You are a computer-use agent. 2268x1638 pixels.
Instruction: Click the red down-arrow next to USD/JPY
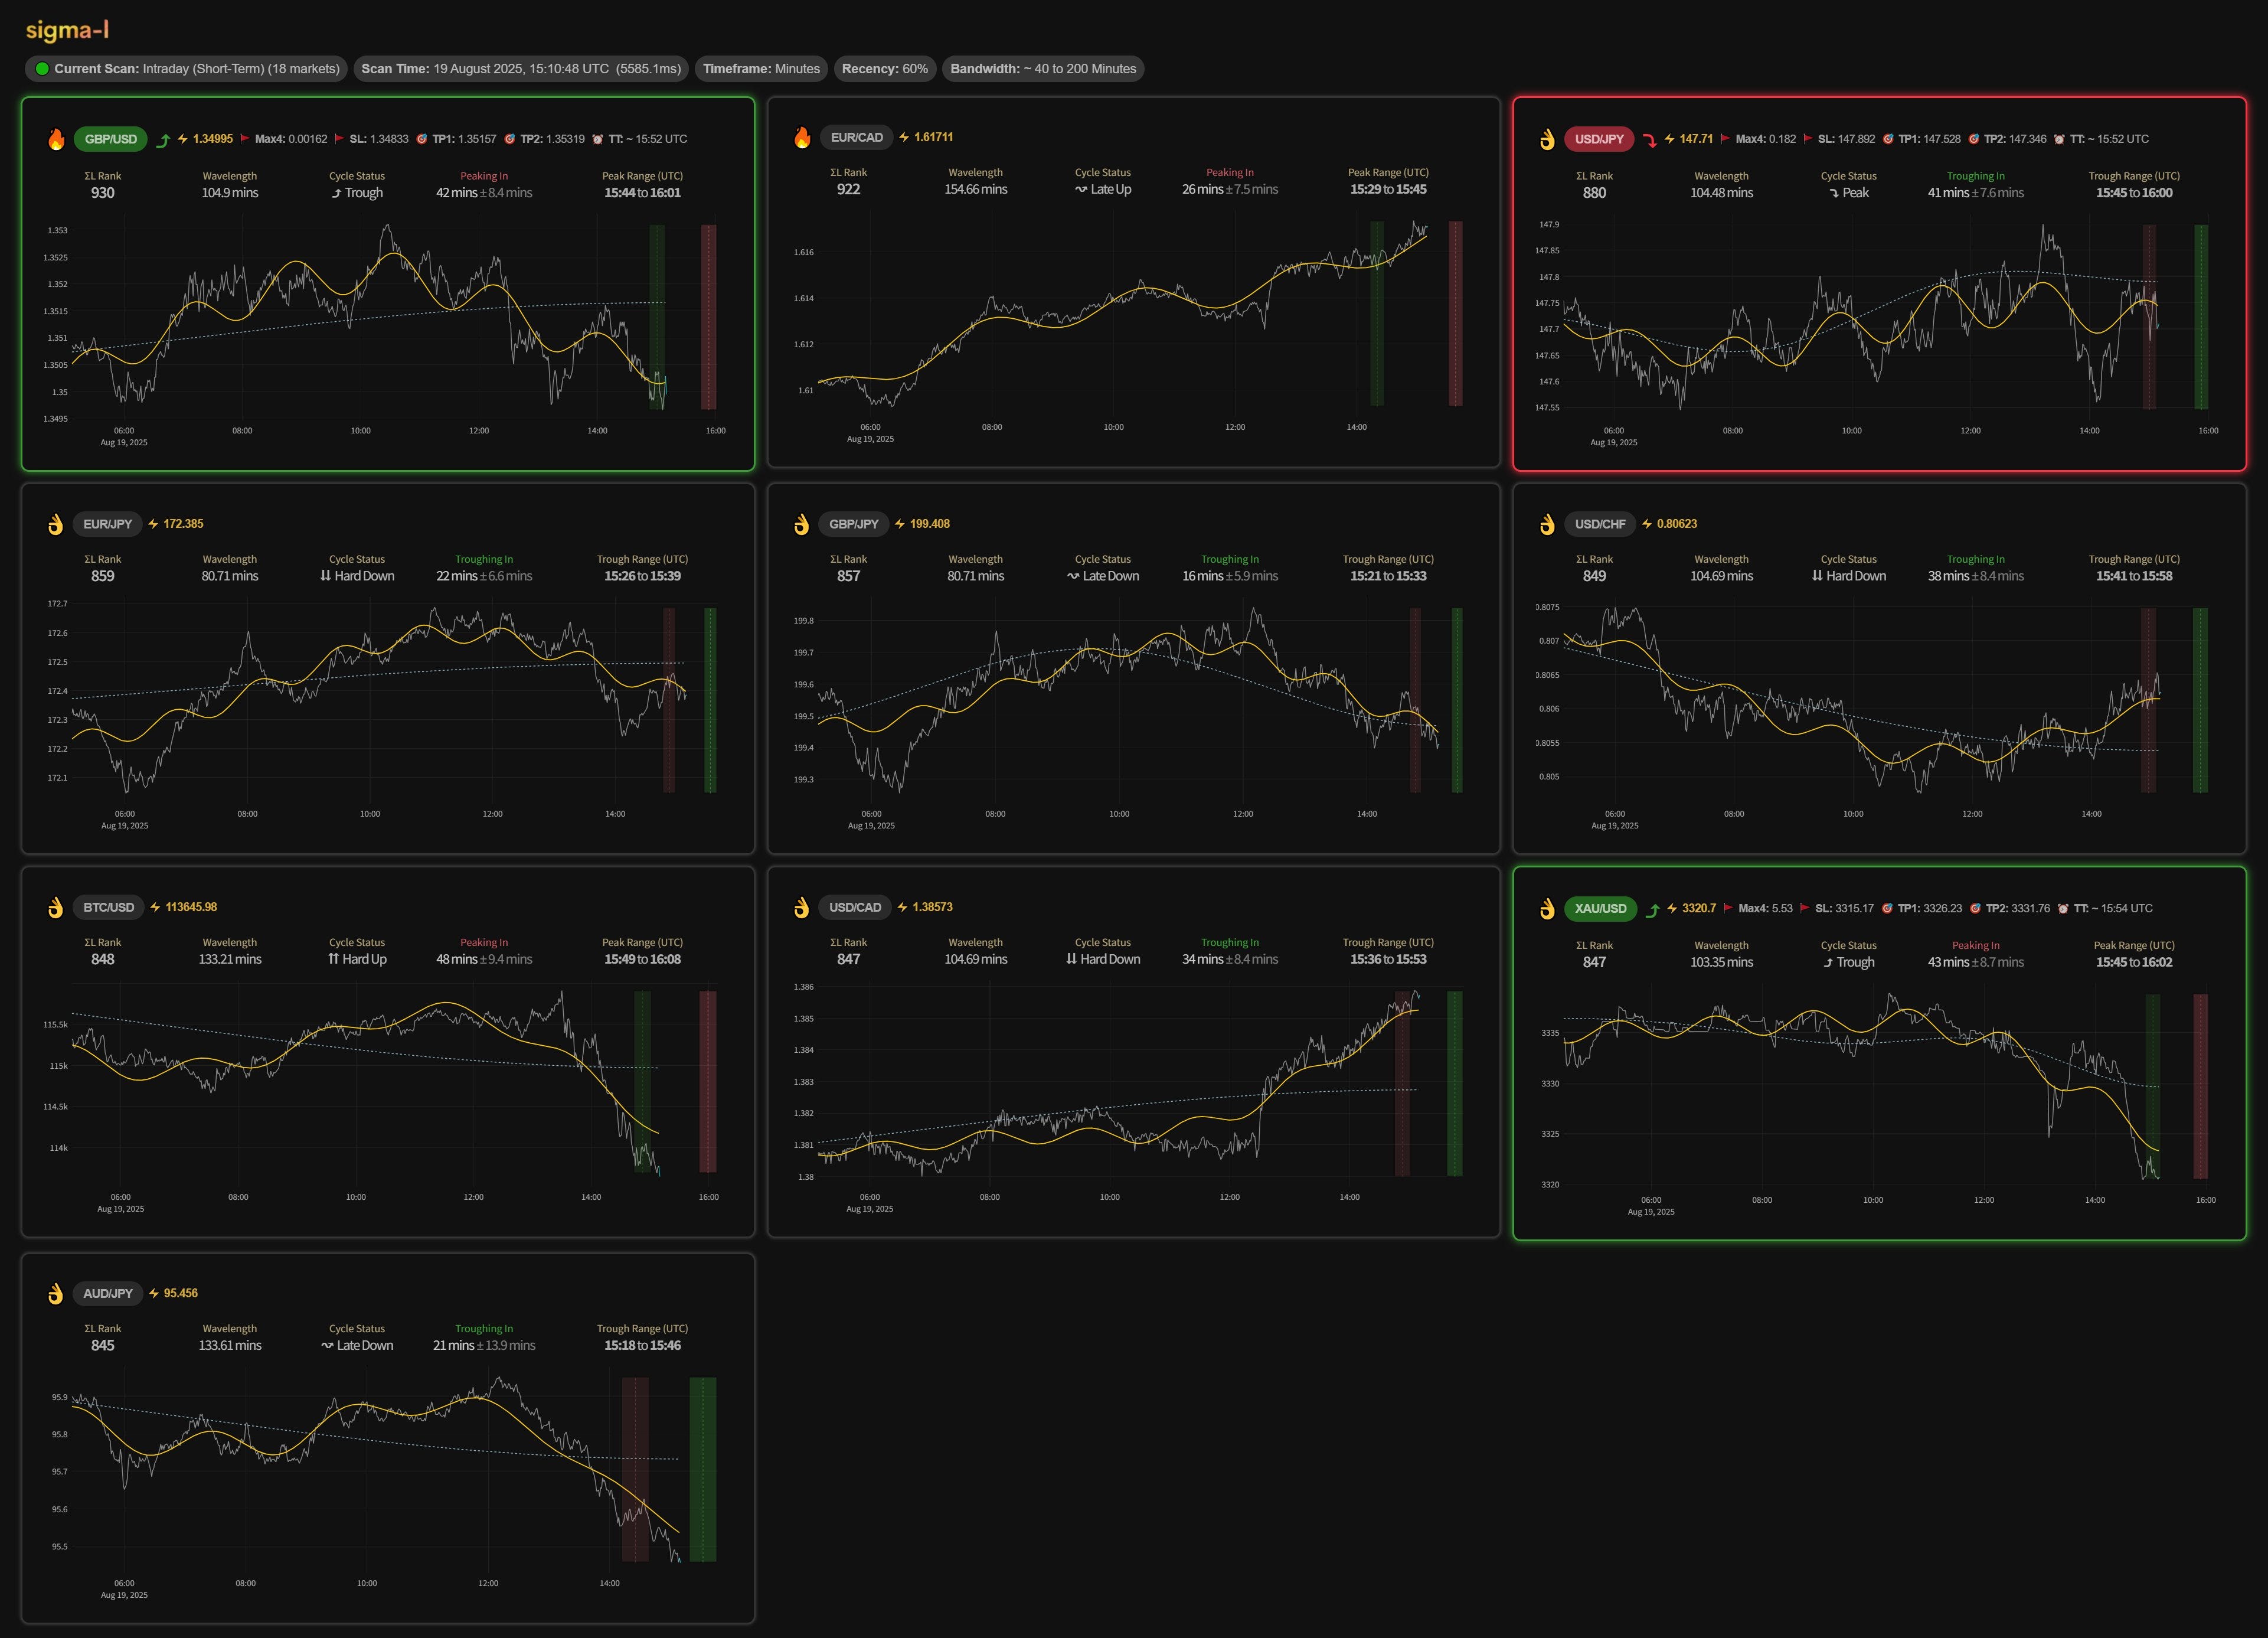click(x=1650, y=140)
